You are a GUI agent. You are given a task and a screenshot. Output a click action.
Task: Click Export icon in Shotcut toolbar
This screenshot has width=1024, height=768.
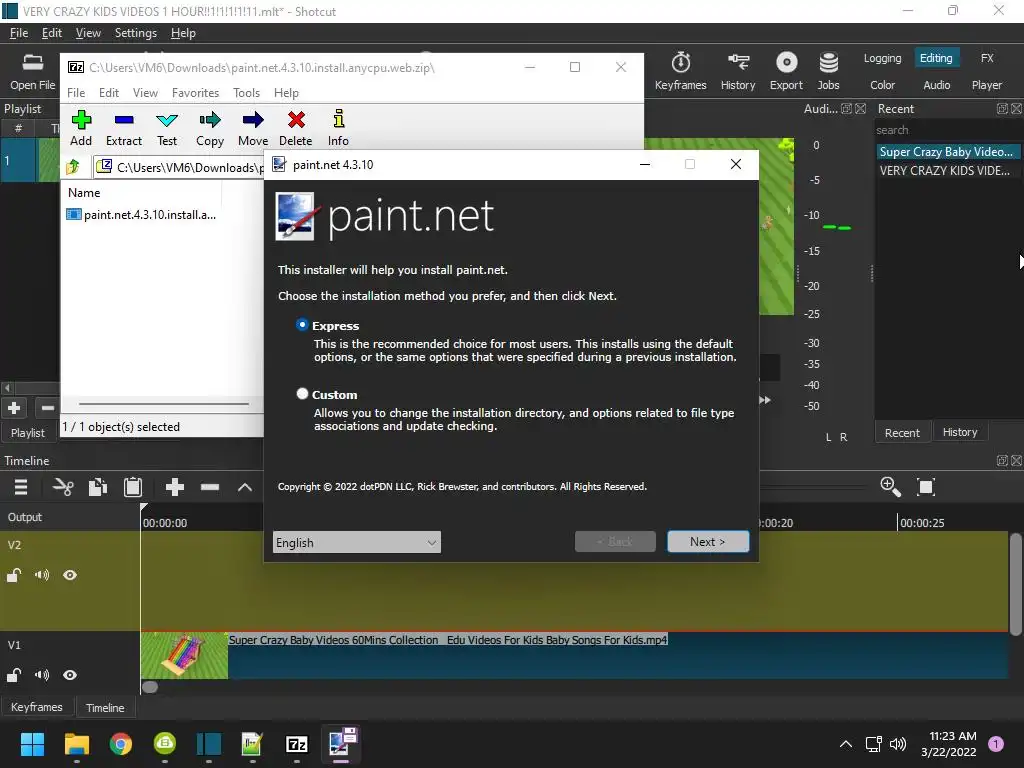coord(786,71)
